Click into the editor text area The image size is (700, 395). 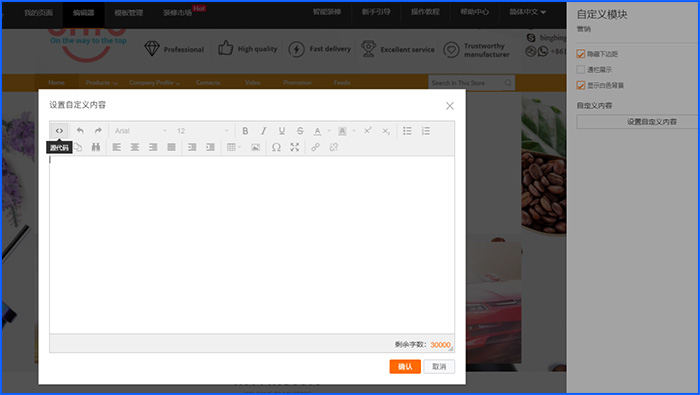pyautogui.click(x=252, y=245)
